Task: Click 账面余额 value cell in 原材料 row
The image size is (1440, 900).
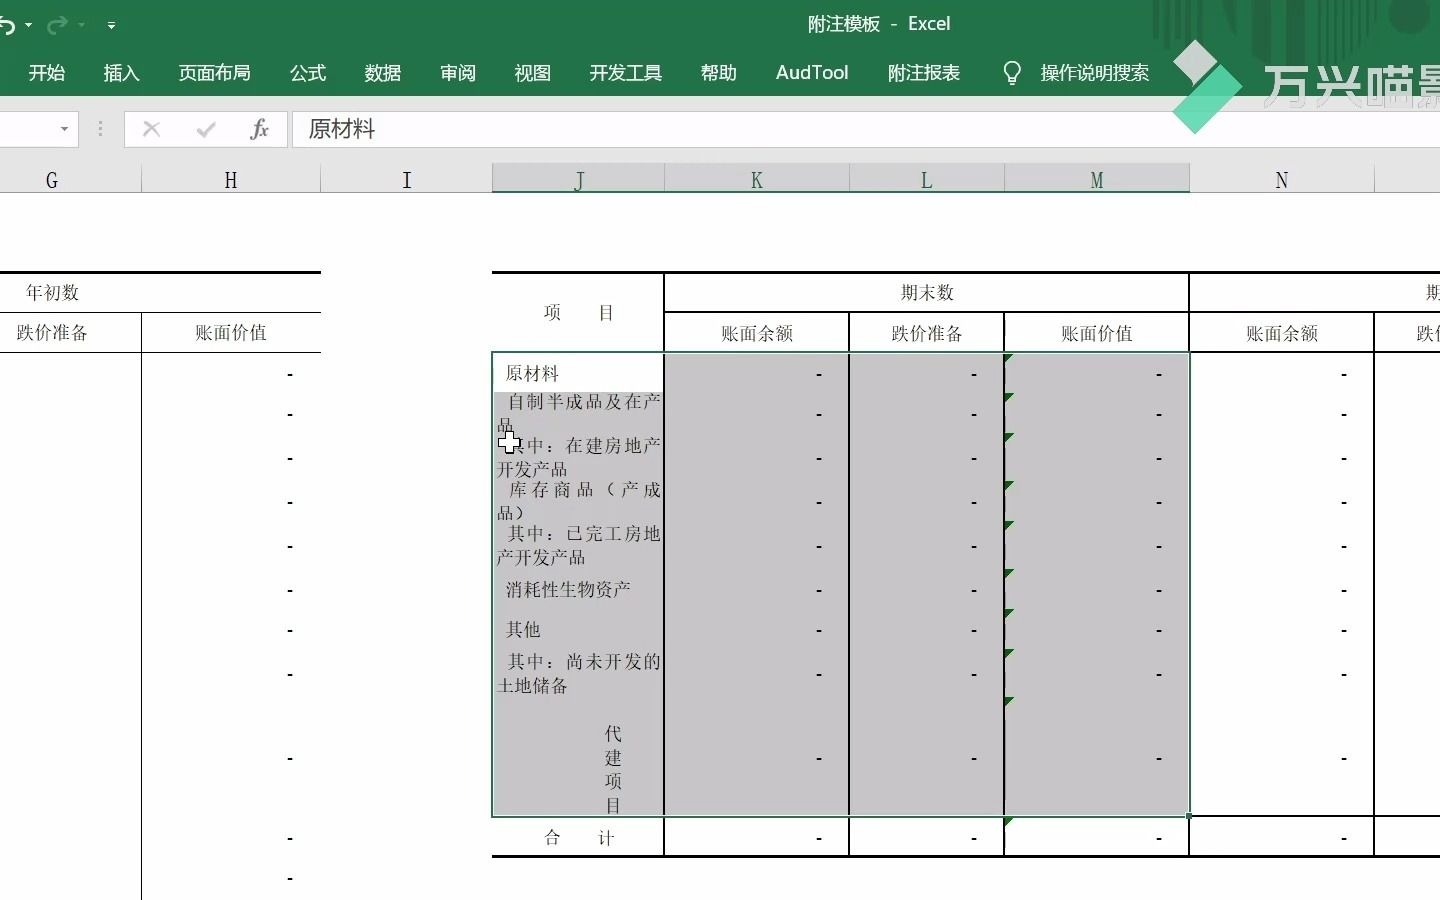Action: click(x=757, y=373)
